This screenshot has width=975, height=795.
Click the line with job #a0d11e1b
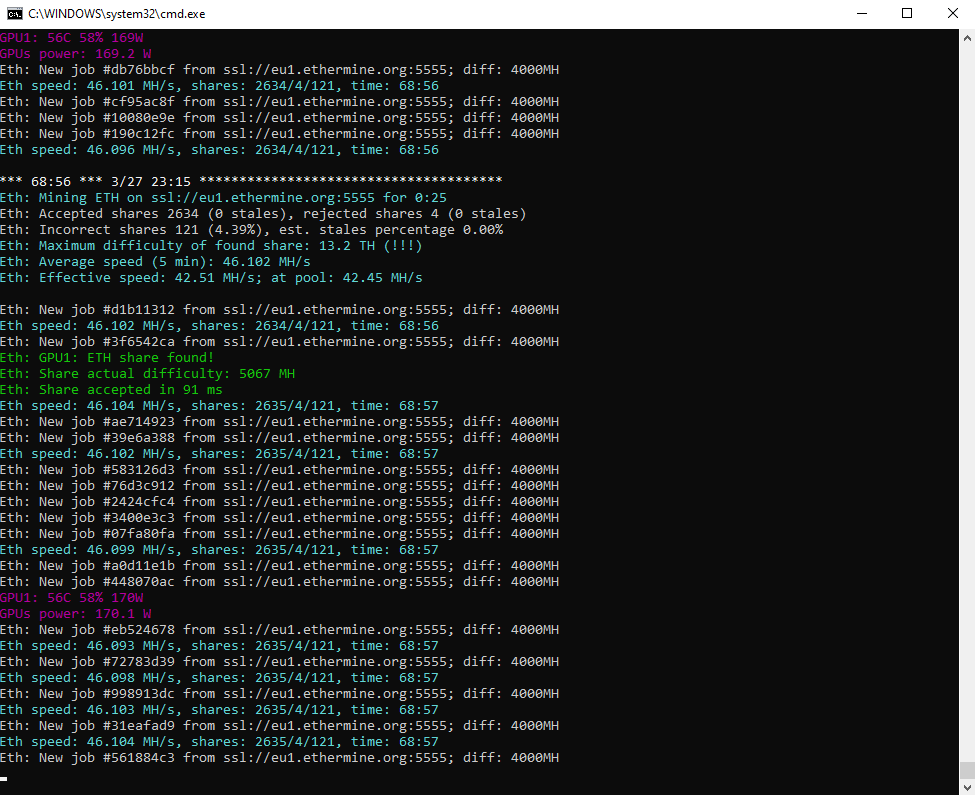click(x=279, y=566)
